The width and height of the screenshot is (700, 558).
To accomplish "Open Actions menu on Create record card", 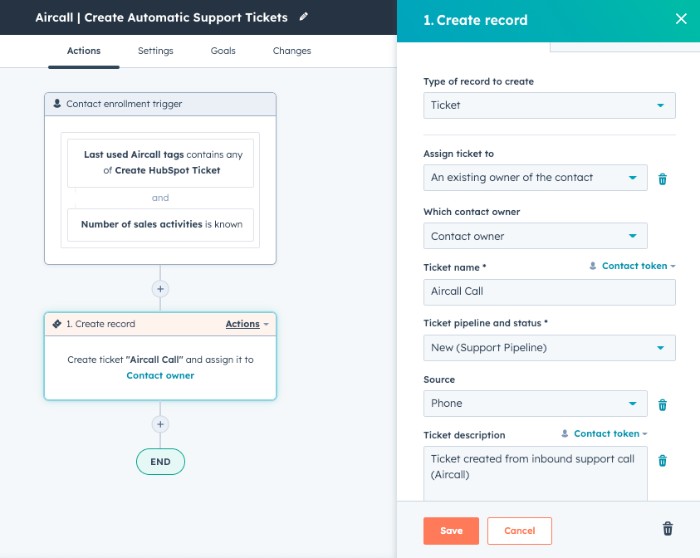I will pos(247,324).
